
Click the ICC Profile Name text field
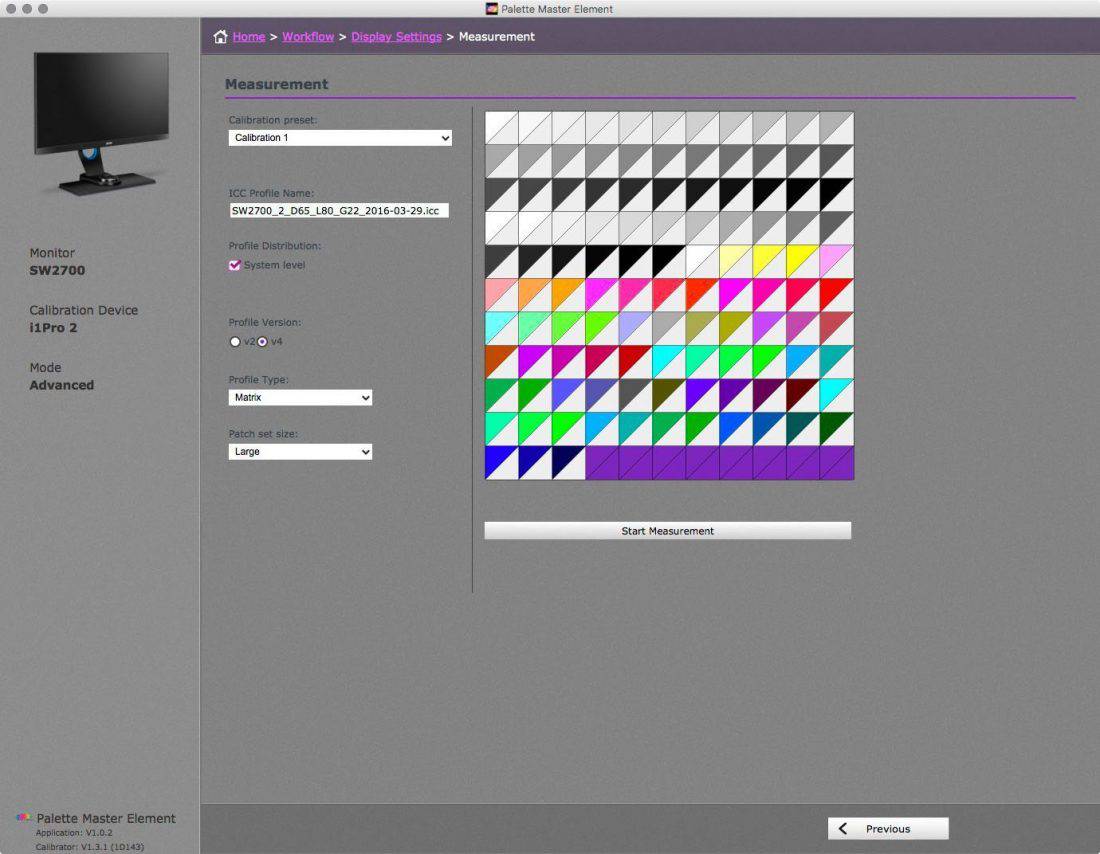pyautogui.click(x=339, y=211)
